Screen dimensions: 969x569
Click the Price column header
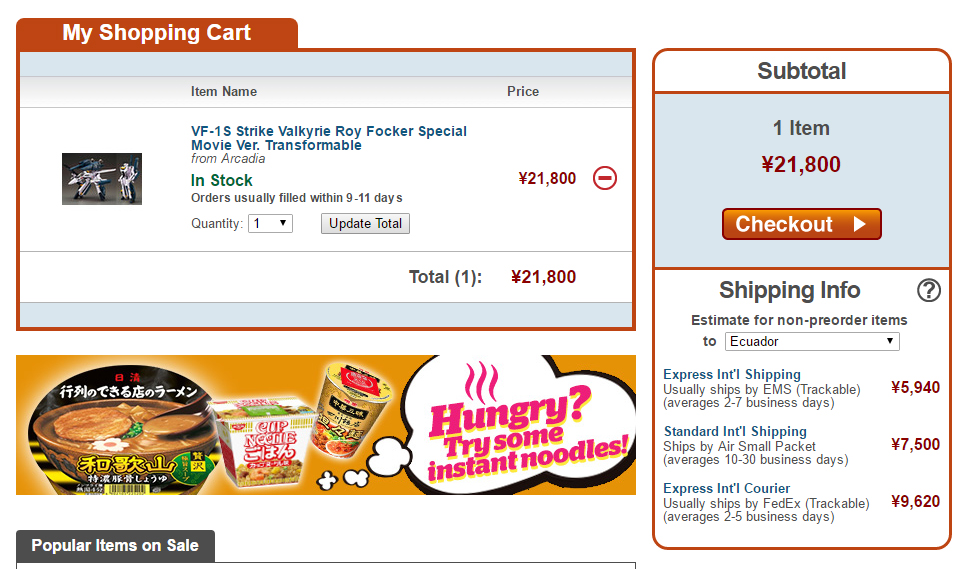pyautogui.click(x=523, y=91)
